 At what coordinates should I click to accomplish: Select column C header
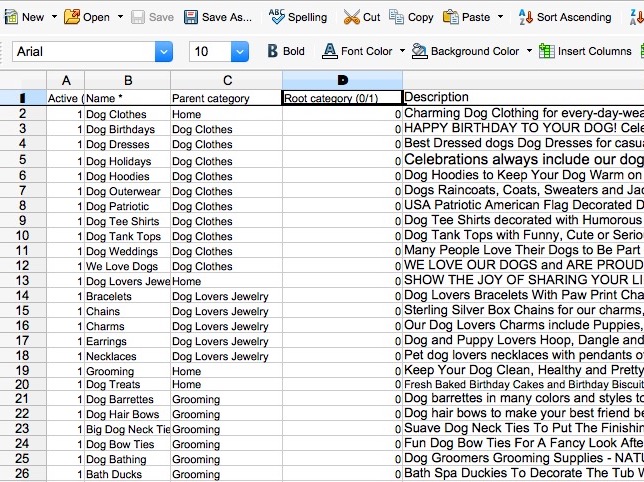(x=227, y=80)
